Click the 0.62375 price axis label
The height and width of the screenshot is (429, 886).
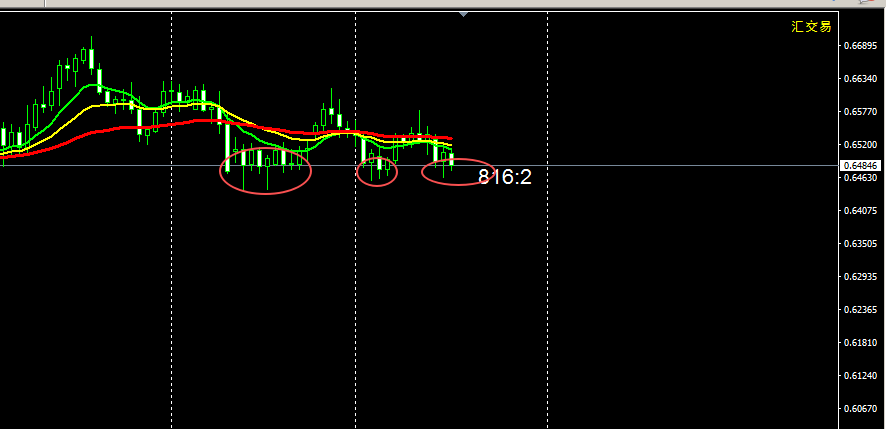pyautogui.click(x=859, y=310)
